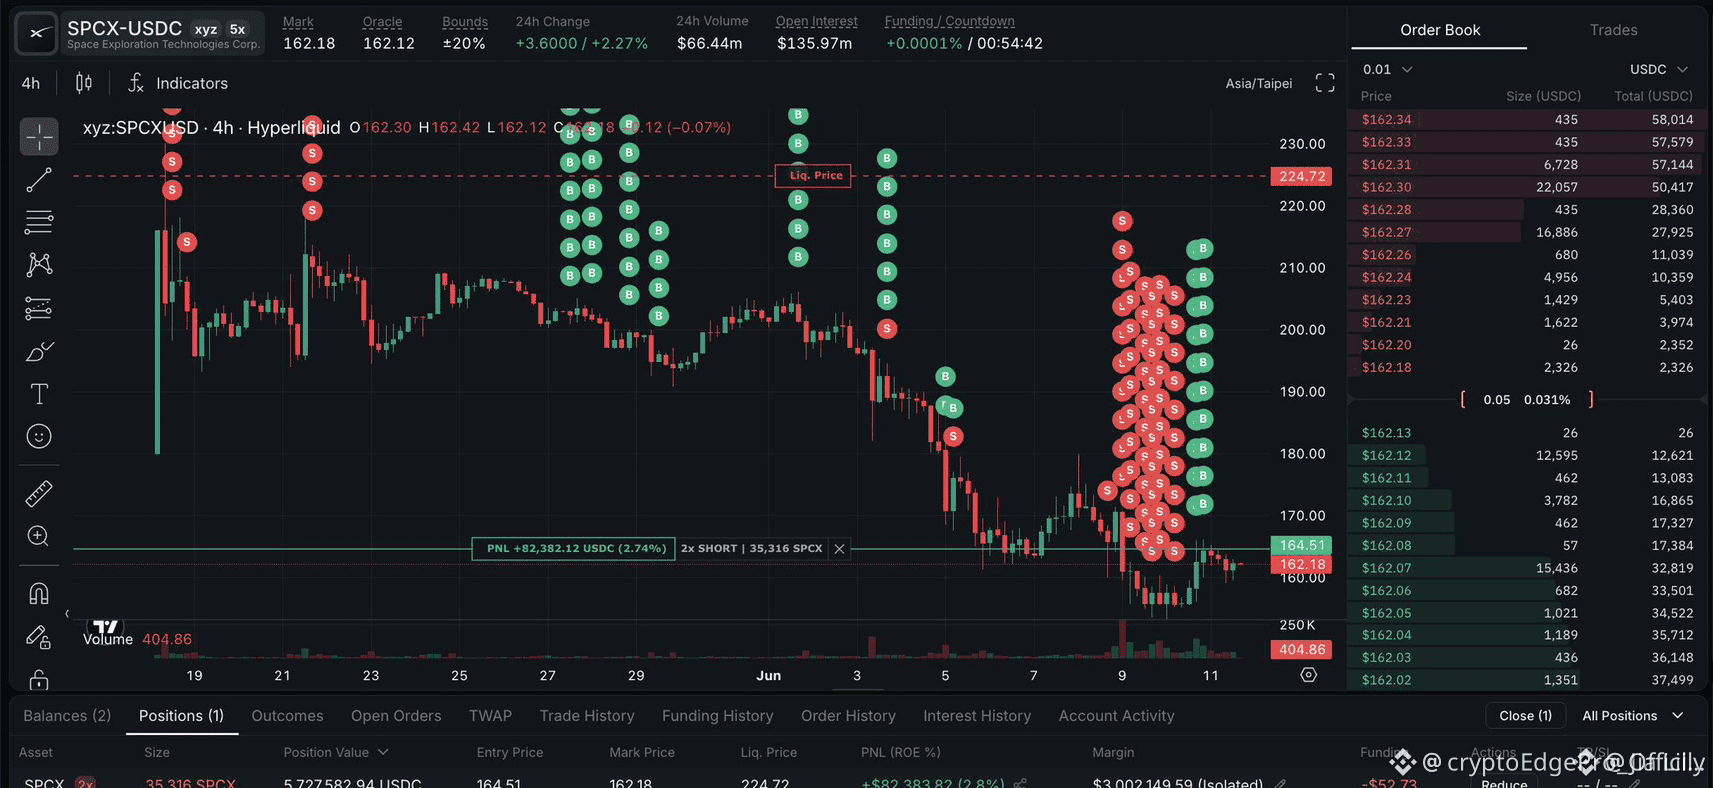Open the Interest History tab

pos(977,716)
